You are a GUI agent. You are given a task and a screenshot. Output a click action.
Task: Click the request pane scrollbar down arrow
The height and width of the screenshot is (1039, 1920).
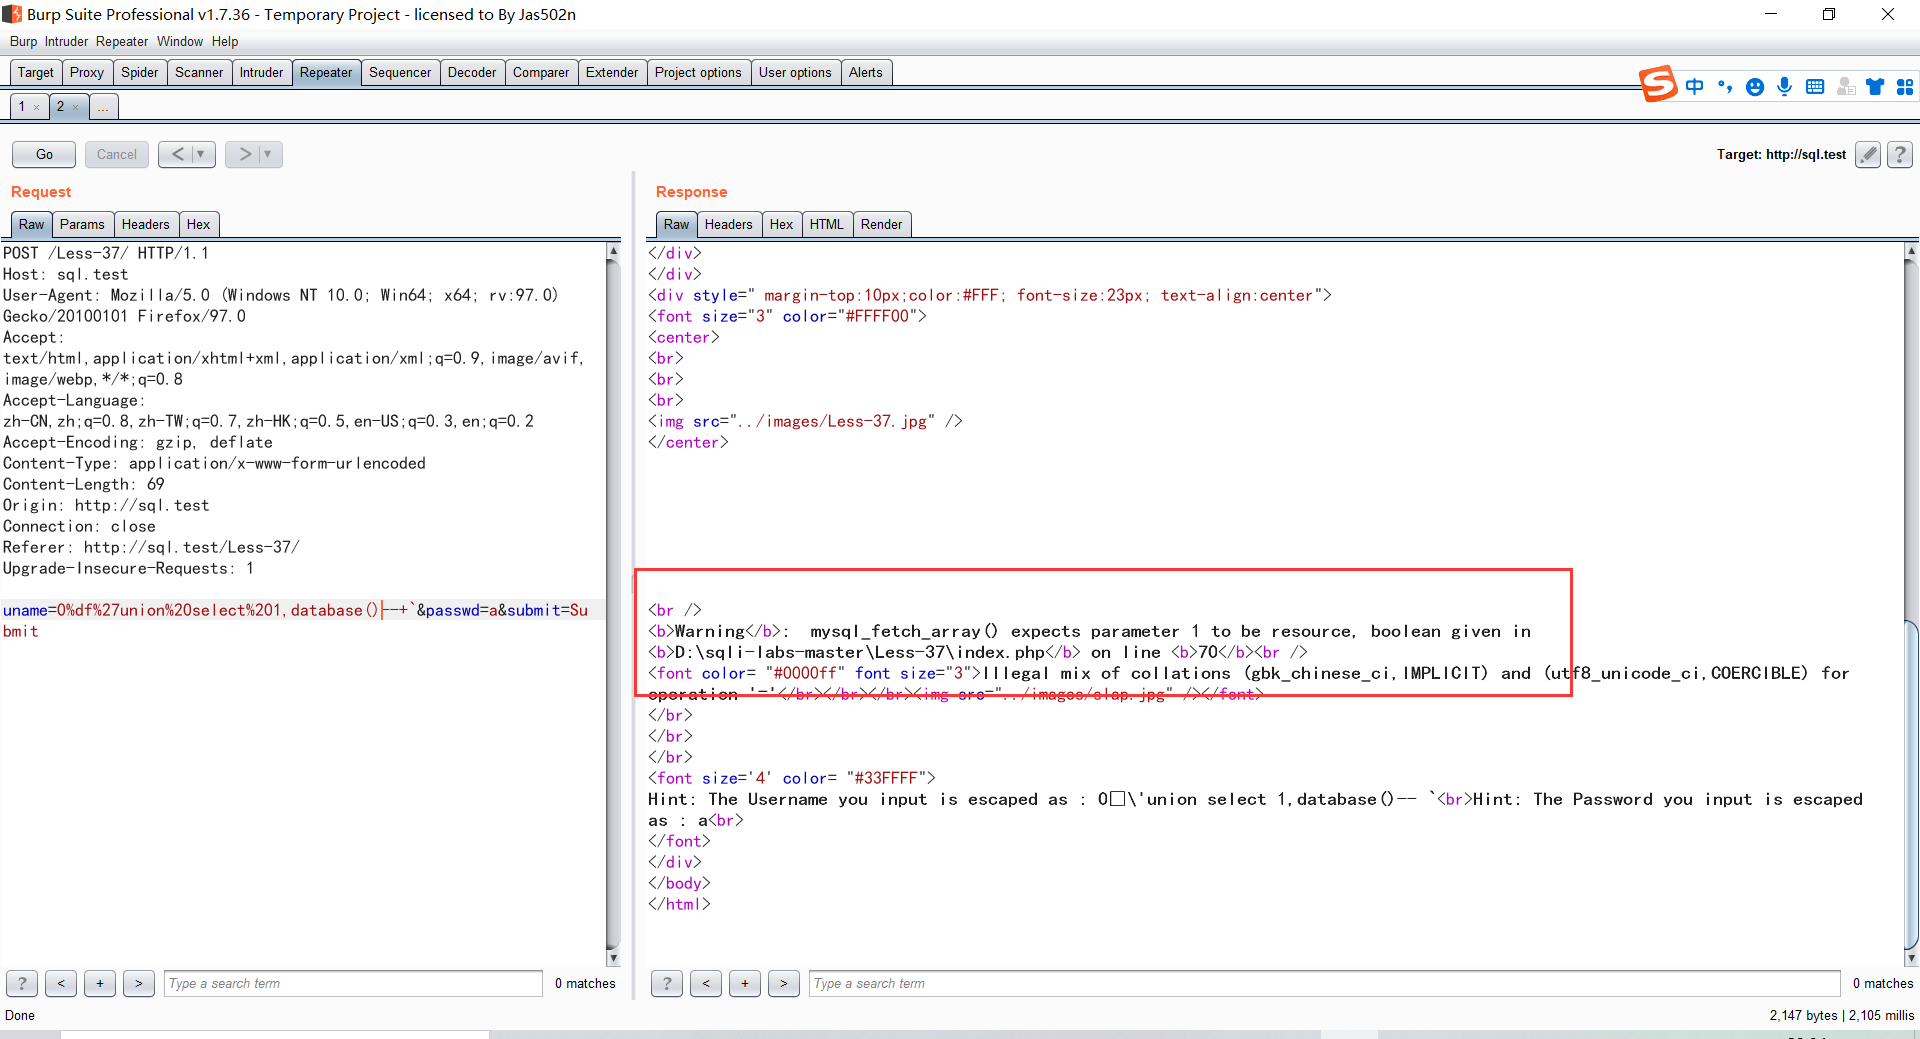click(613, 958)
